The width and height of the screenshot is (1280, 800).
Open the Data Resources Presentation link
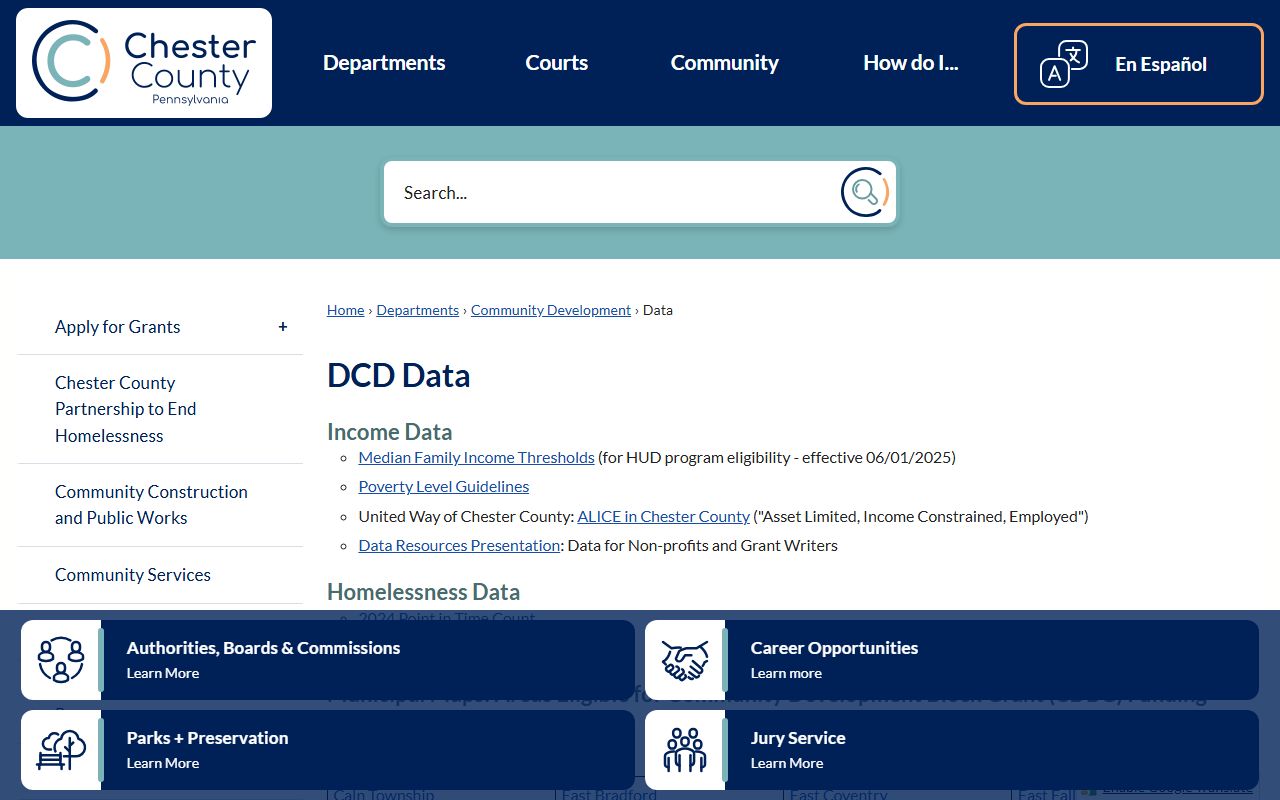459,546
